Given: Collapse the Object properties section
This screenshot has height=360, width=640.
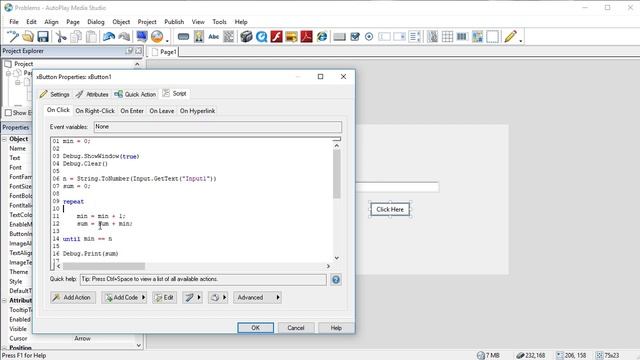Looking at the screenshot, I should (x=4, y=139).
